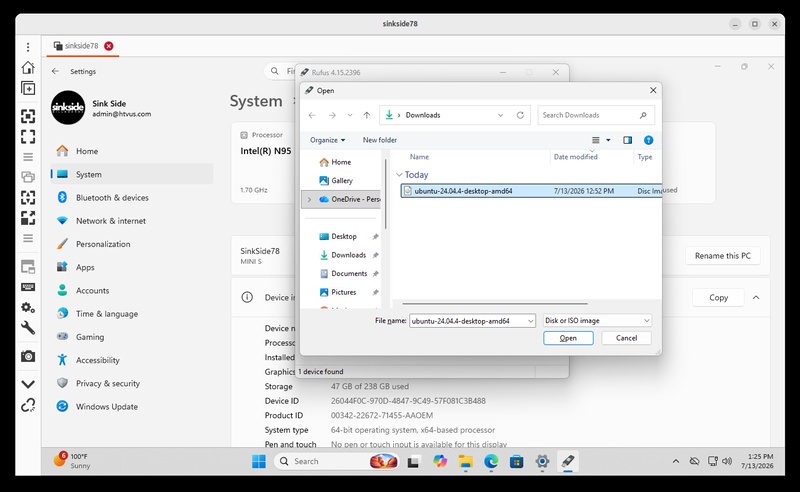Click the new connection plus icon
This screenshot has height=492, width=800.
pos(28,88)
